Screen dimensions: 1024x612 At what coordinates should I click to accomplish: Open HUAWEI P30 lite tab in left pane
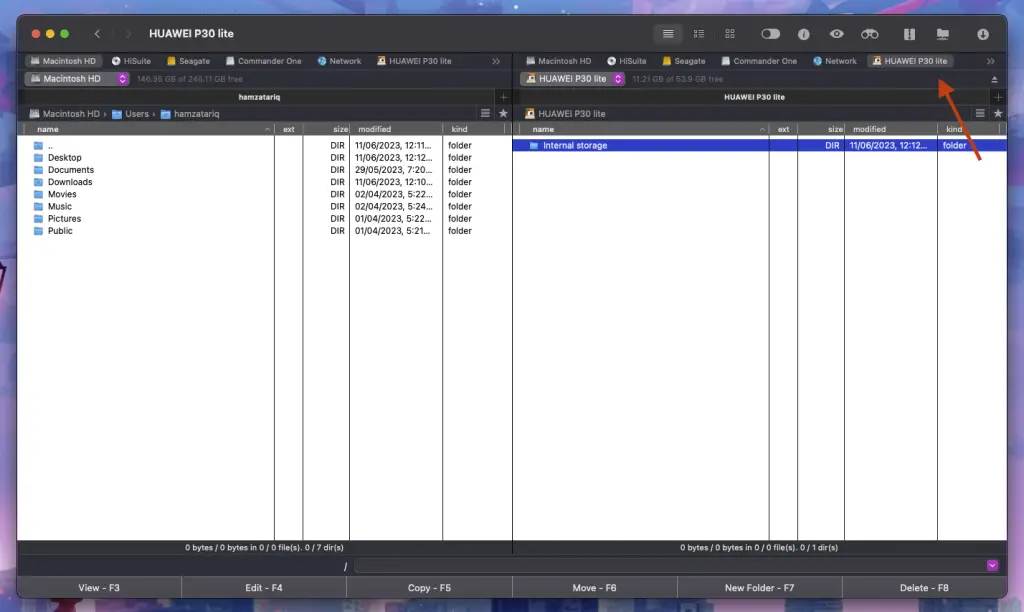coord(414,61)
